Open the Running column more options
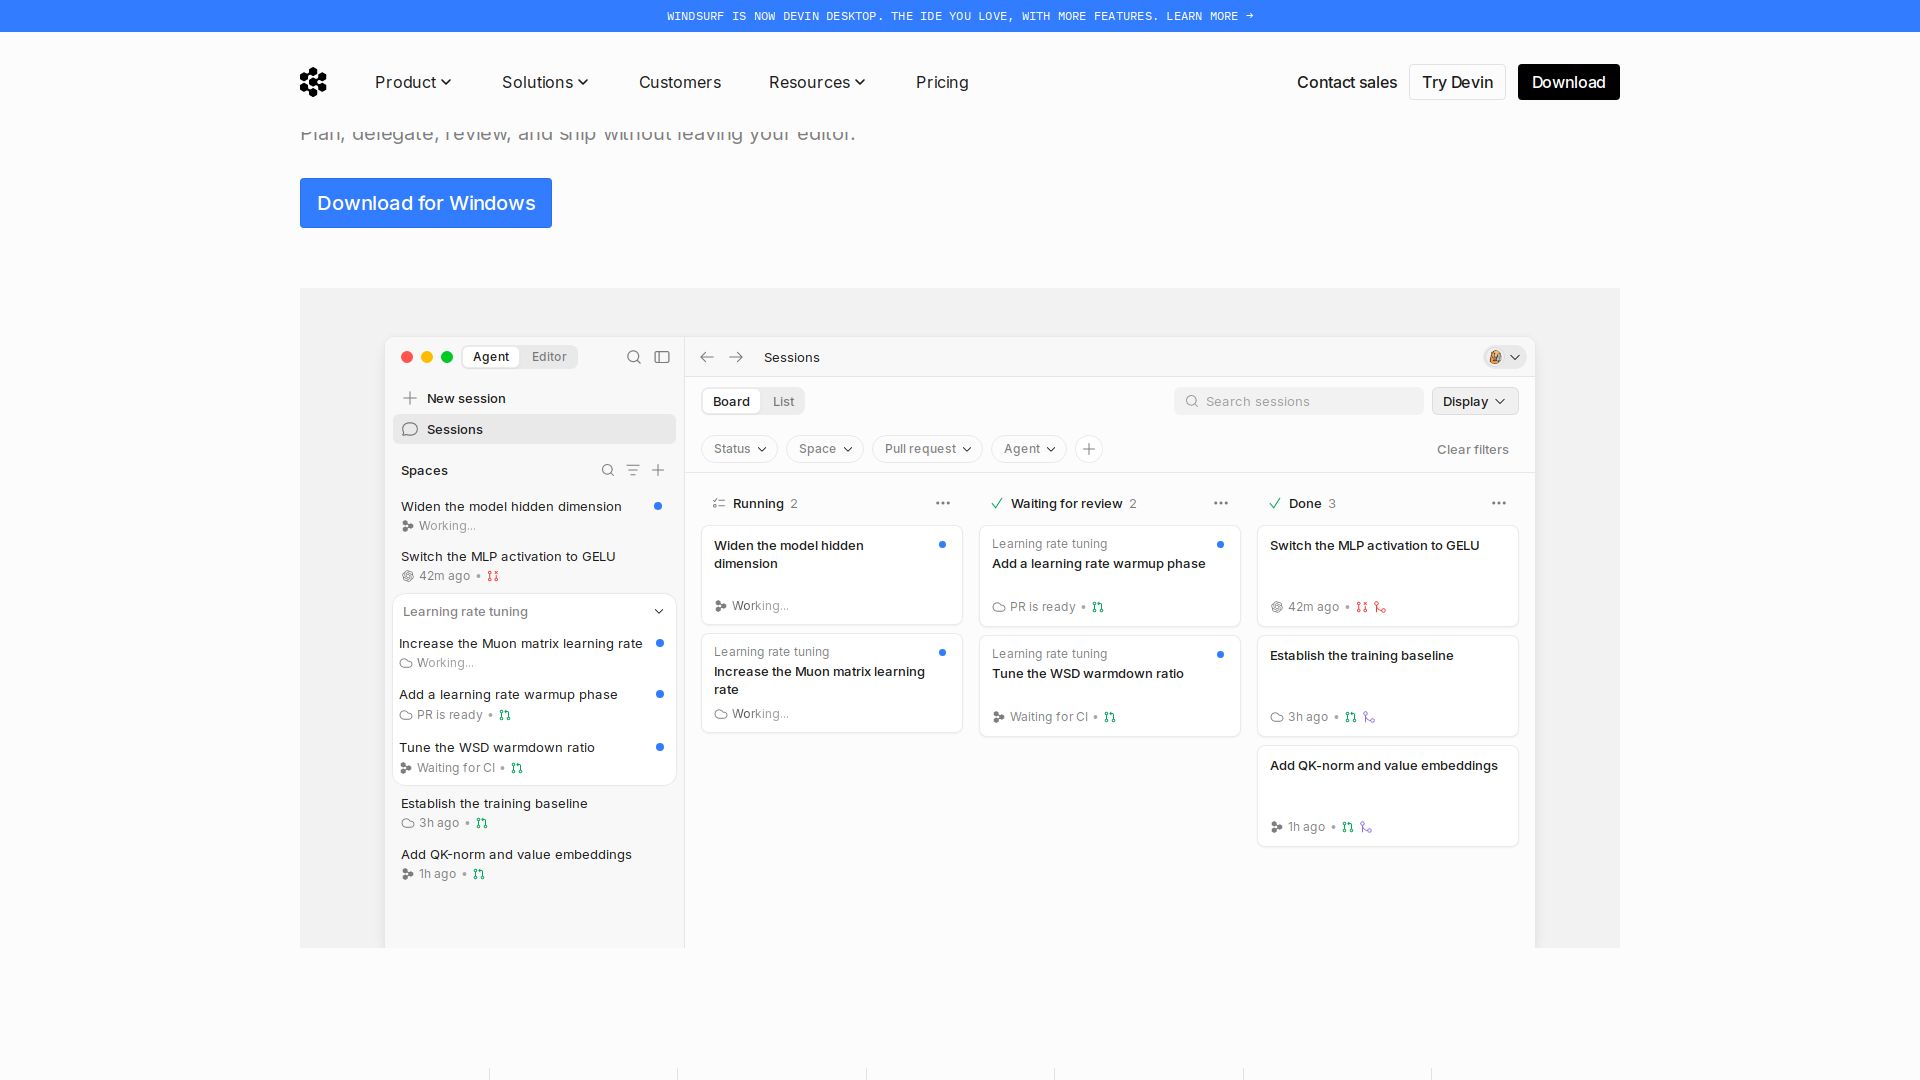Screen dimensions: 1920x1080 tap(943, 503)
